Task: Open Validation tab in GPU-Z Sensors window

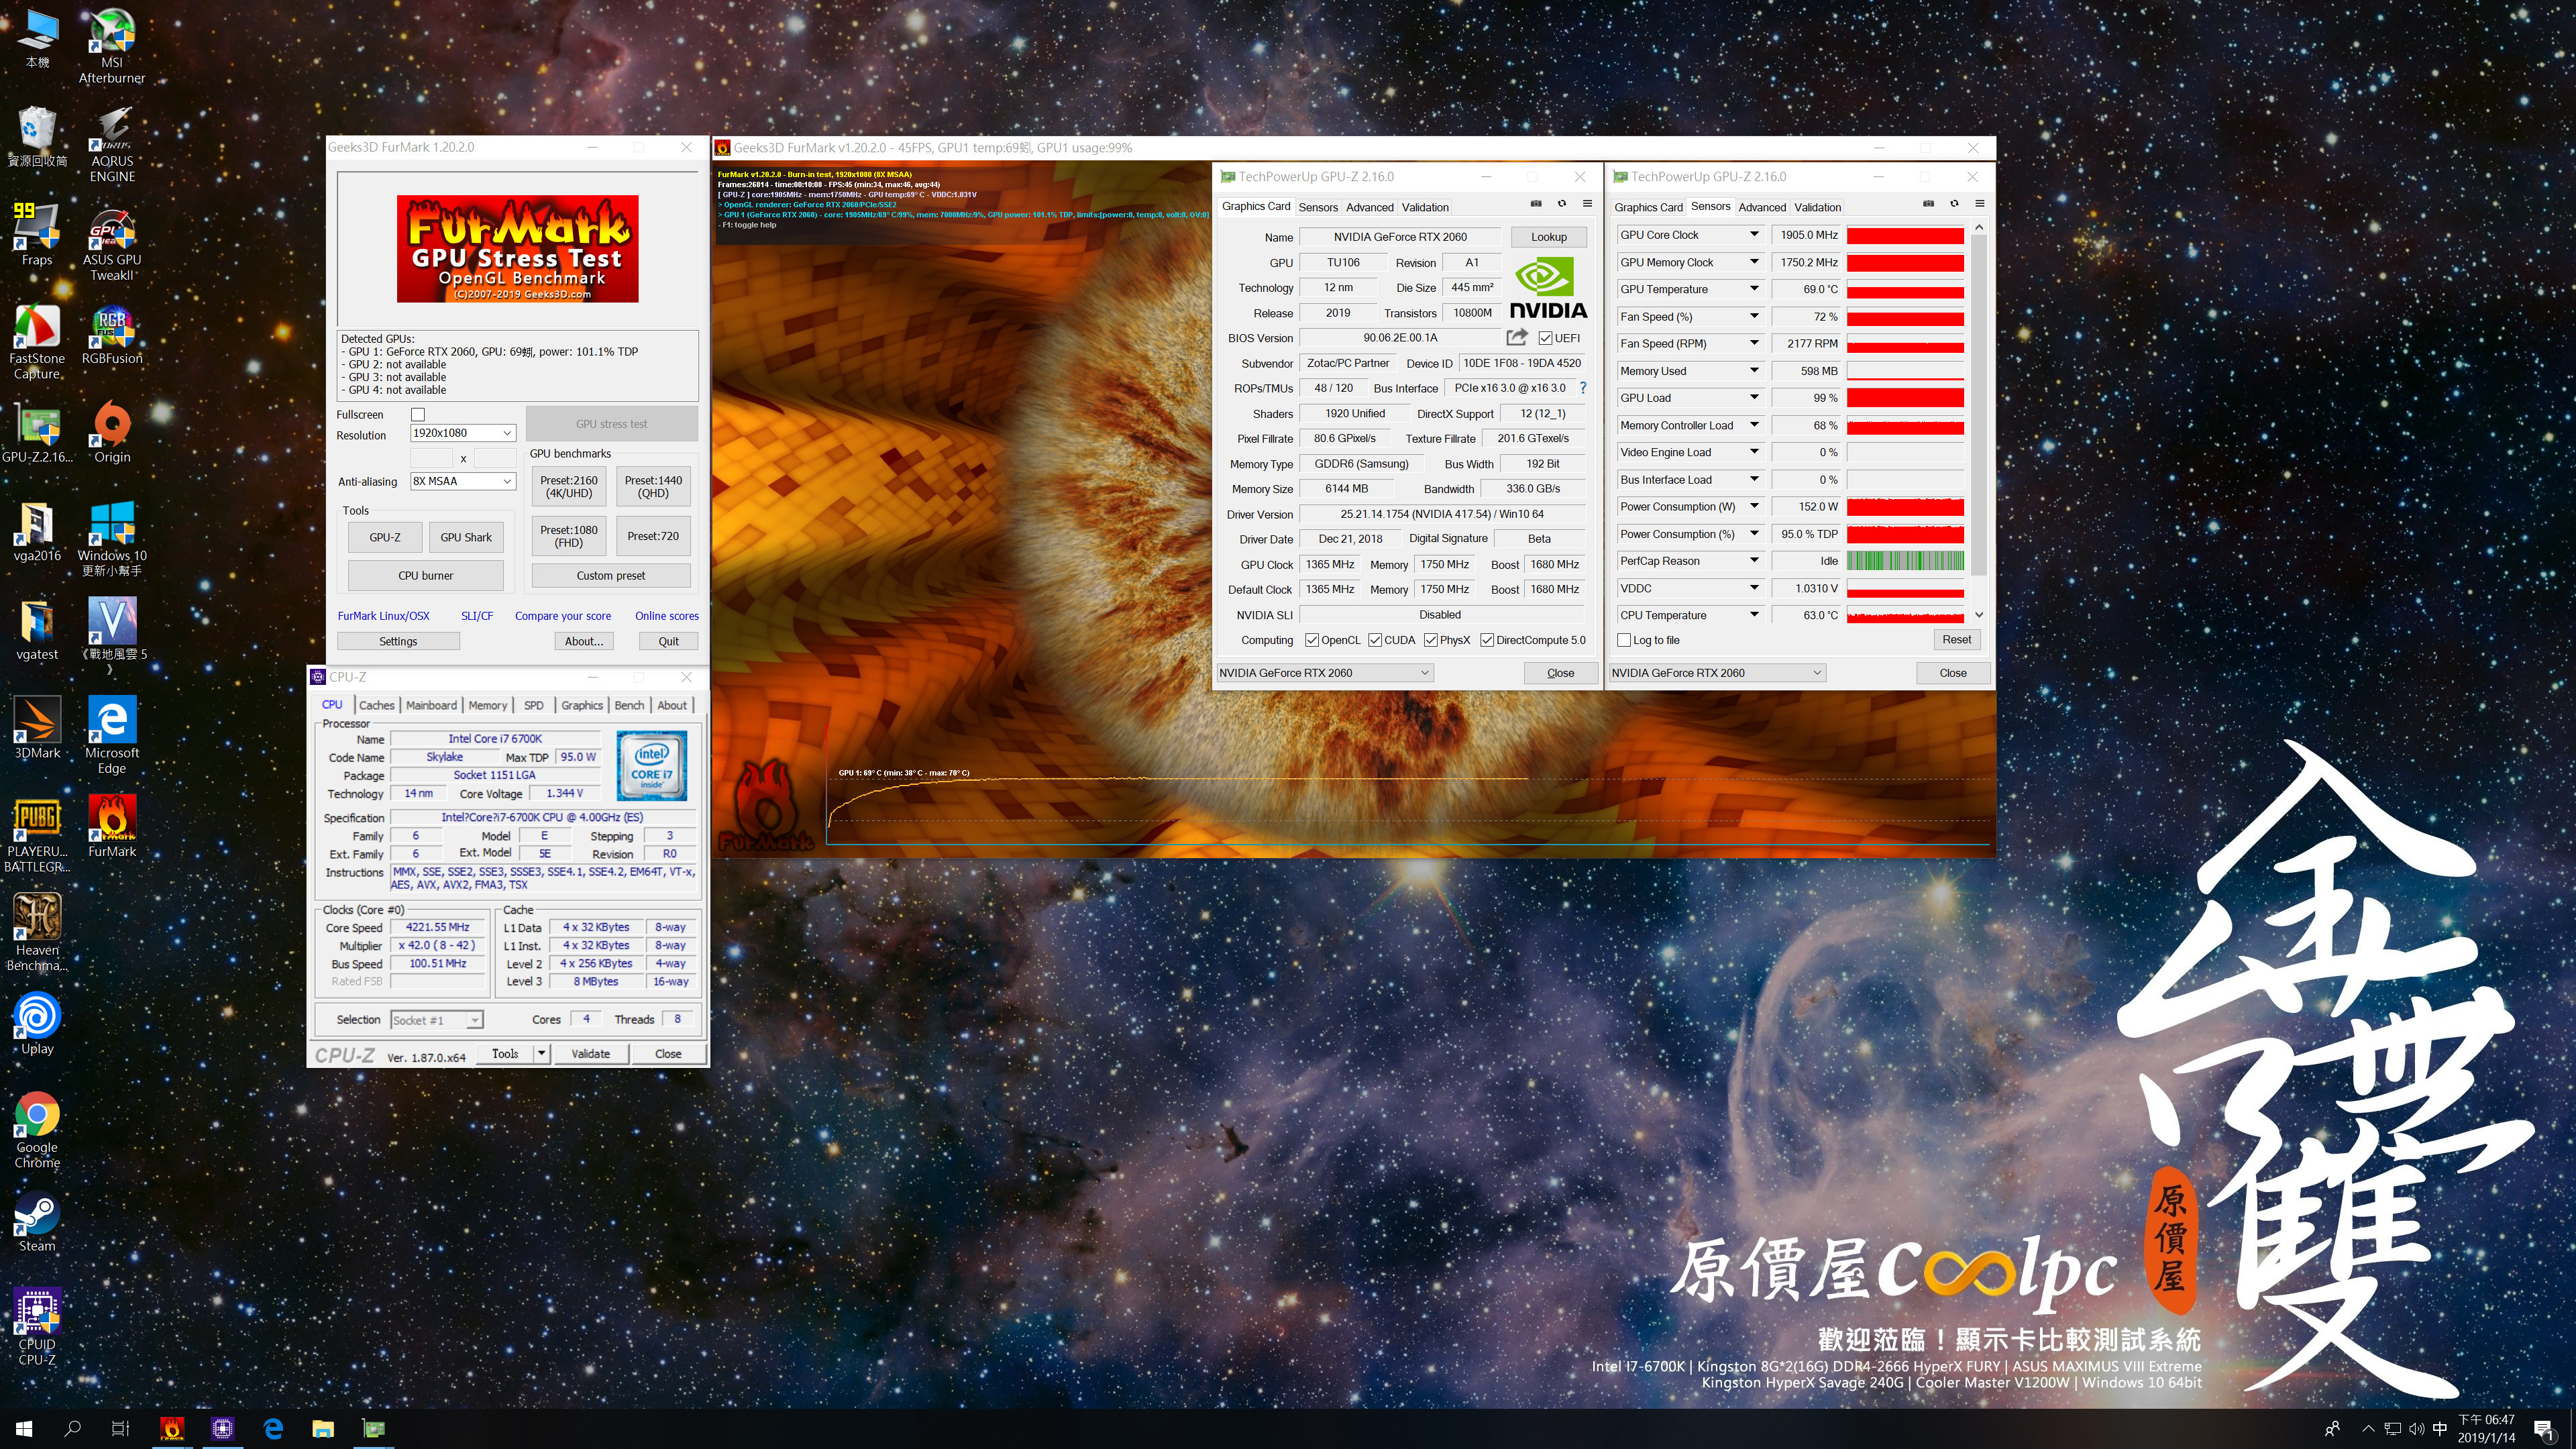Action: pos(1817,207)
